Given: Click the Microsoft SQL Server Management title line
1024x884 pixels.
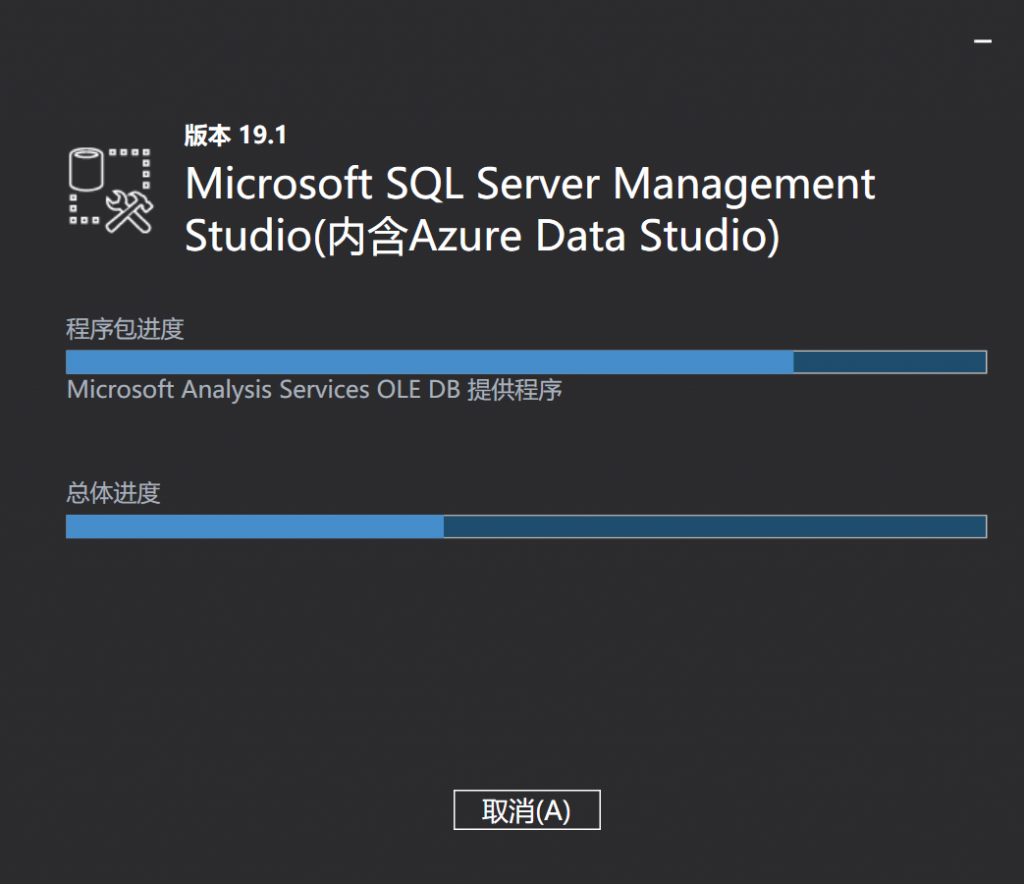Looking at the screenshot, I should pyautogui.click(x=530, y=185).
